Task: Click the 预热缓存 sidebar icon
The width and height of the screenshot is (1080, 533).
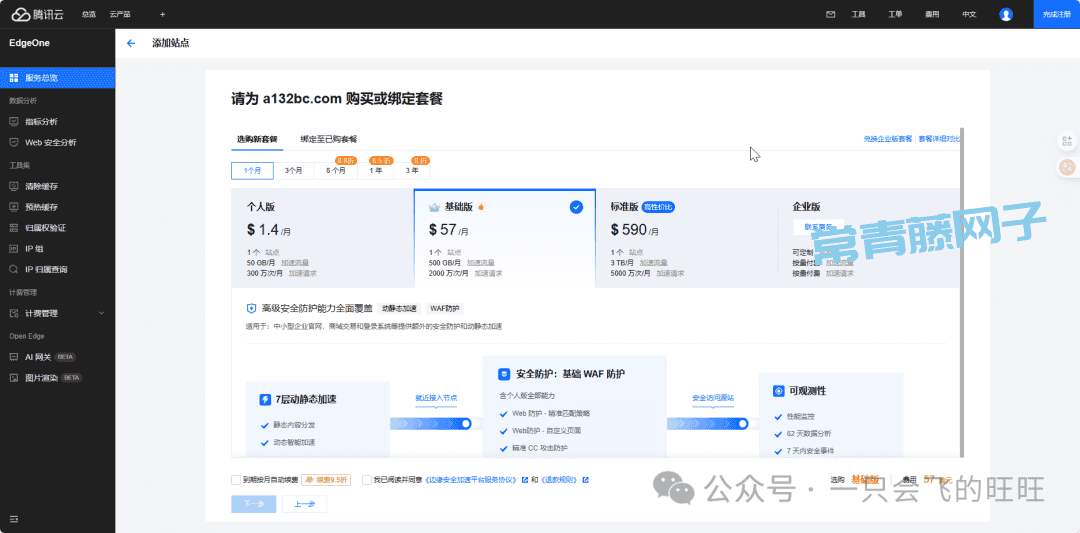Action: pos(14,207)
